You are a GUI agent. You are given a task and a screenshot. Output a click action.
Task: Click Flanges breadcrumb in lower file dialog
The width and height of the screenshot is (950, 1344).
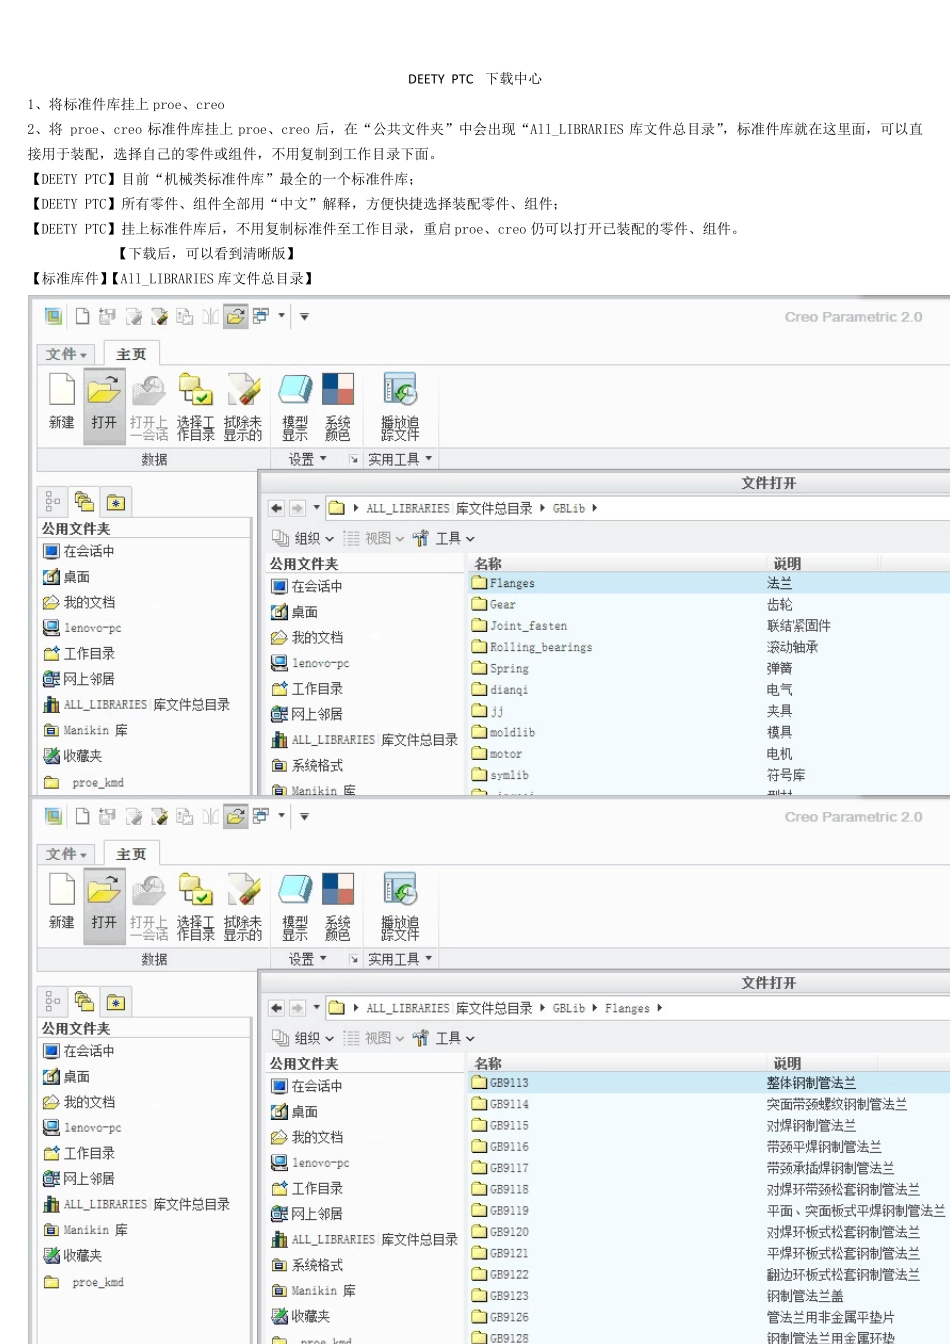[627, 1008]
